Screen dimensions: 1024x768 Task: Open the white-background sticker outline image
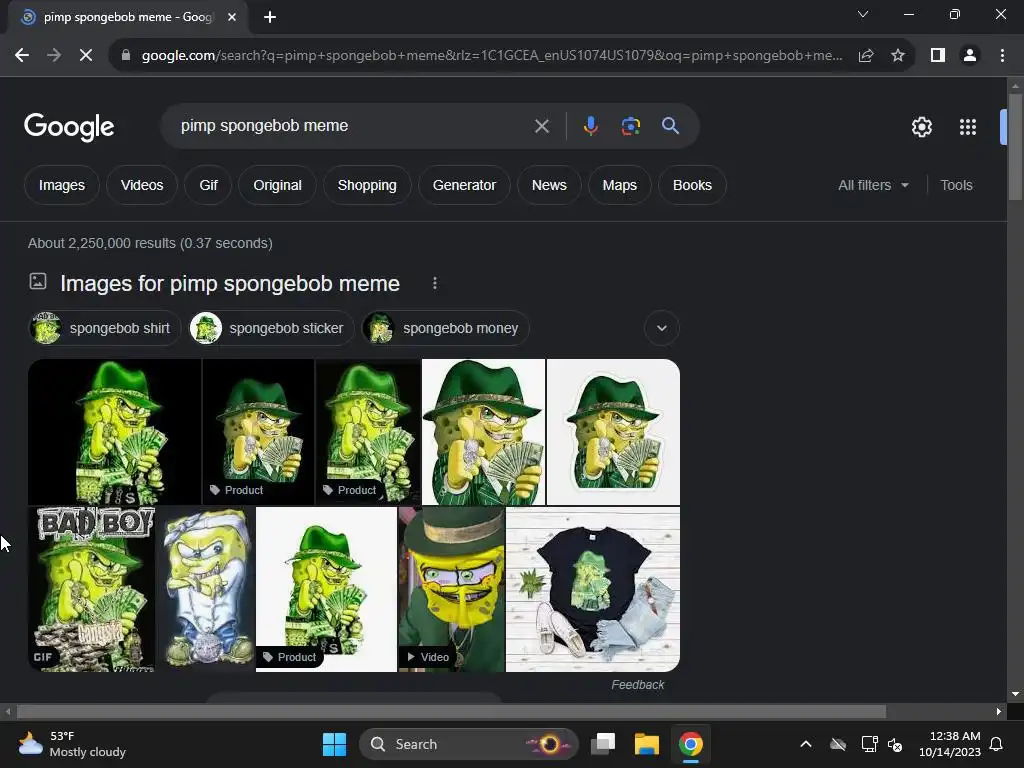pyautogui.click(x=613, y=432)
